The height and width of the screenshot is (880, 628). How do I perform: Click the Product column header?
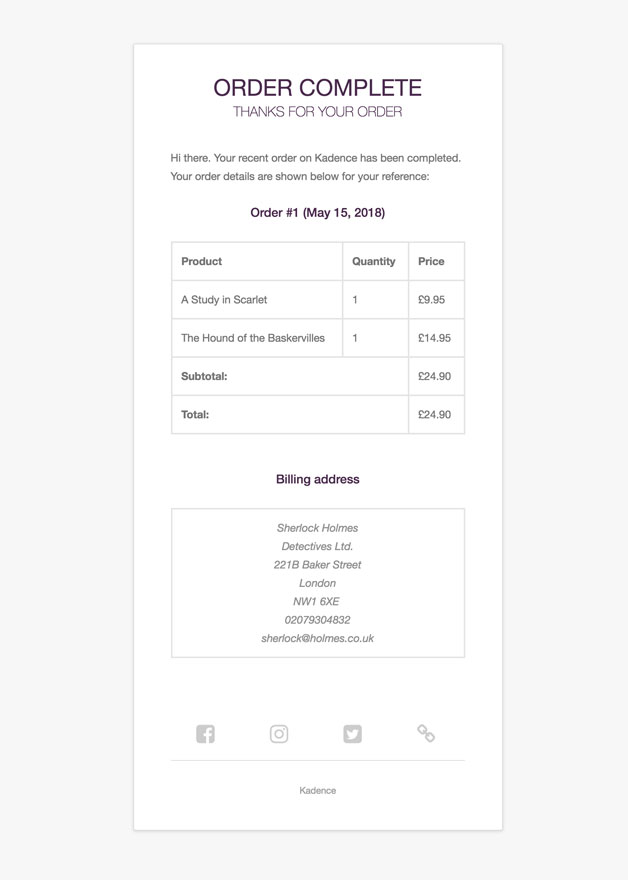[201, 261]
